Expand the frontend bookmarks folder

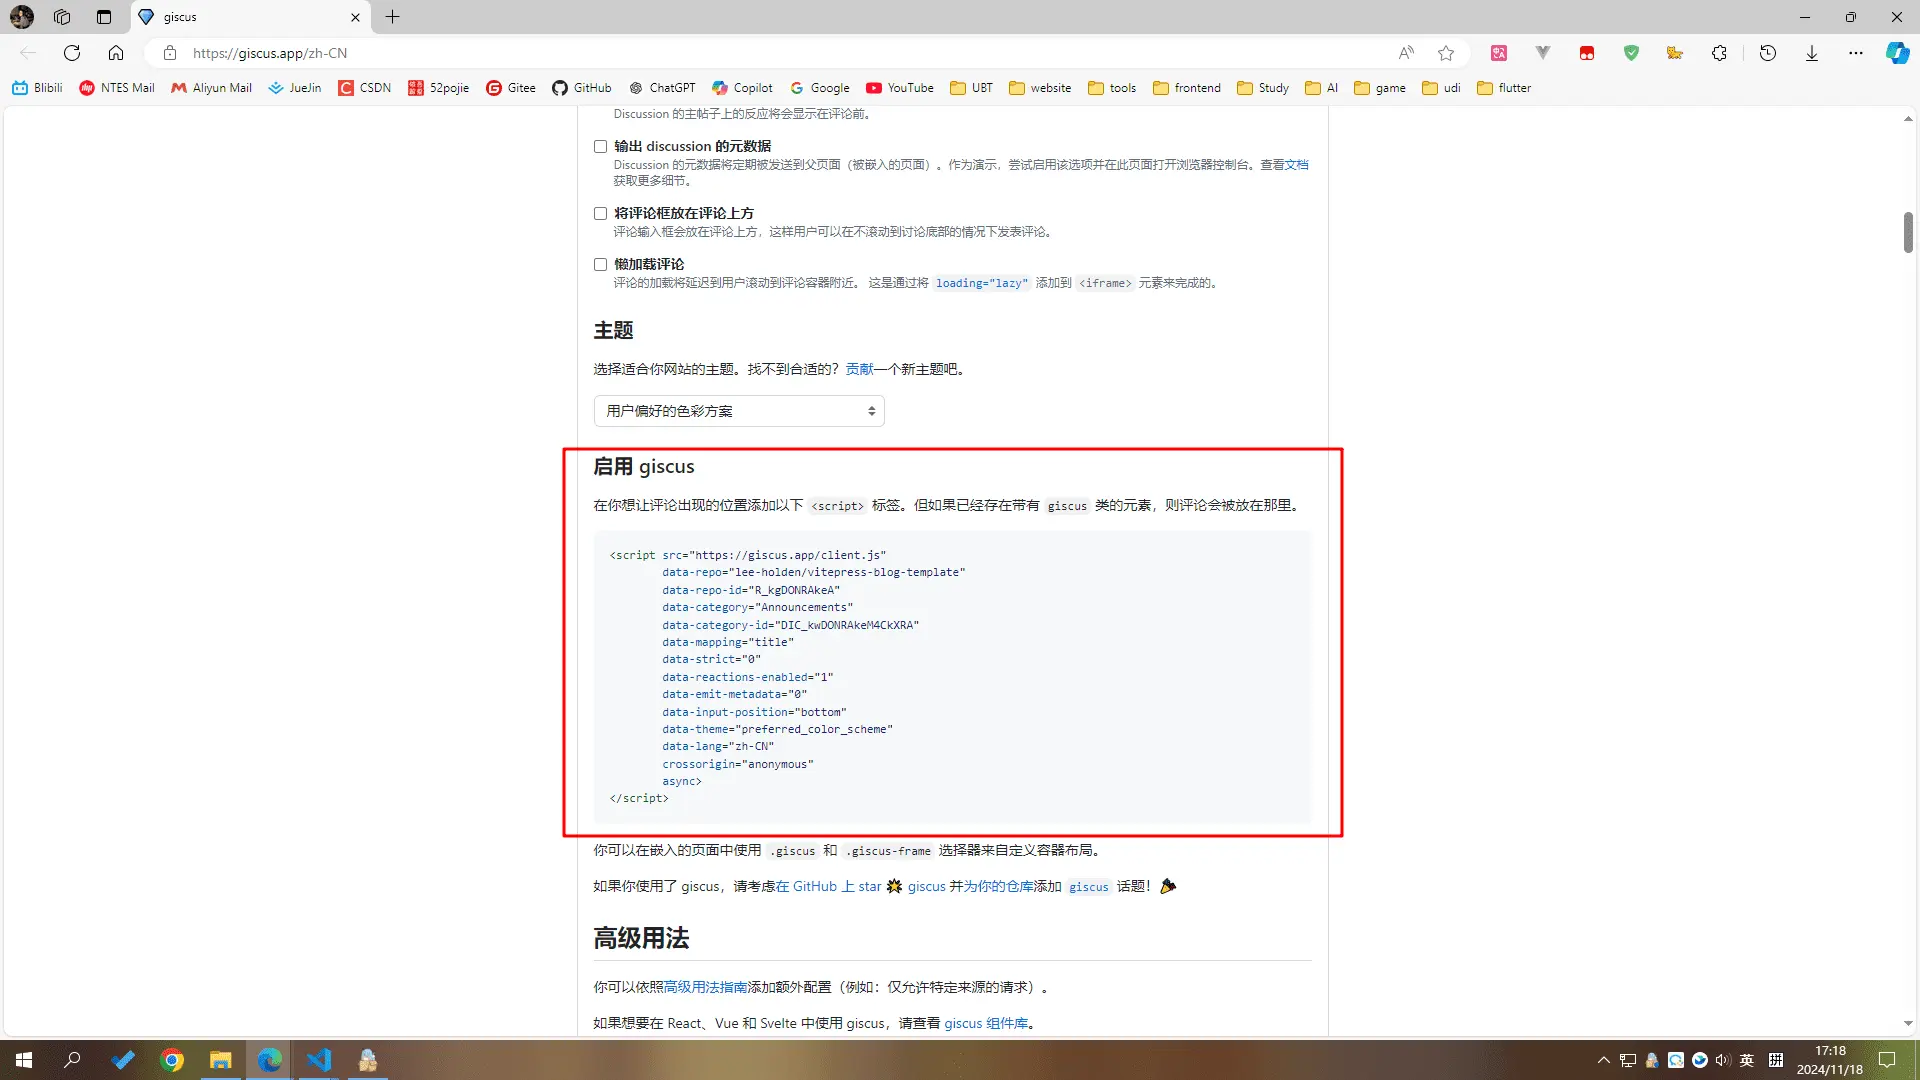pyautogui.click(x=1186, y=88)
